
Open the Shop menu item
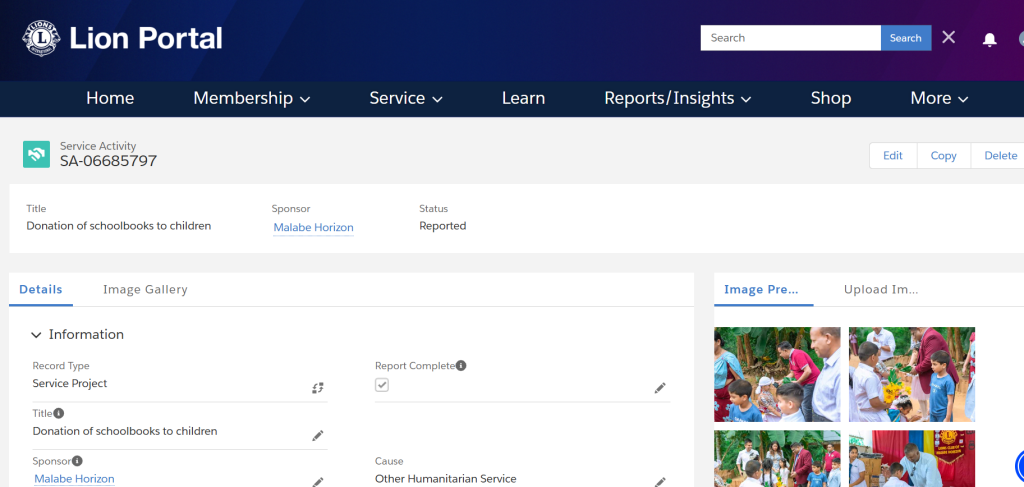pos(831,99)
